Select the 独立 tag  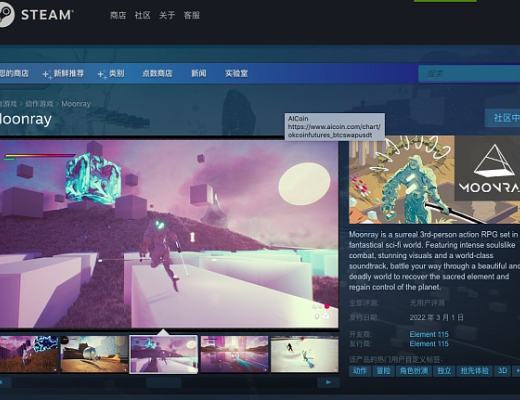[444, 371]
